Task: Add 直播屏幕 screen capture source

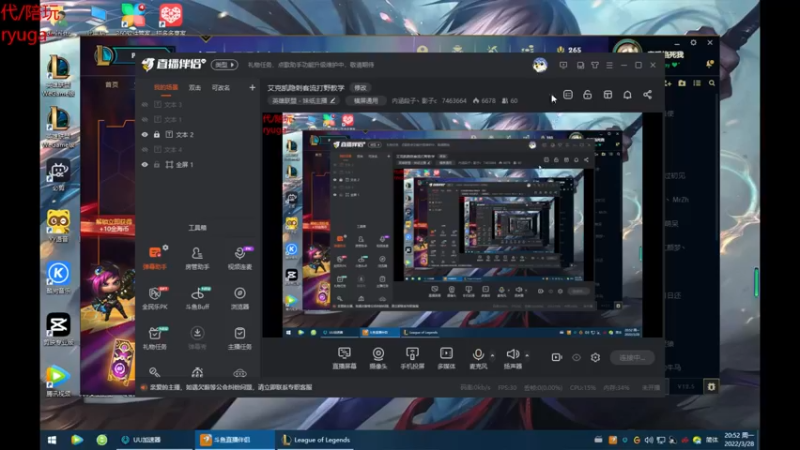Action: point(344,358)
